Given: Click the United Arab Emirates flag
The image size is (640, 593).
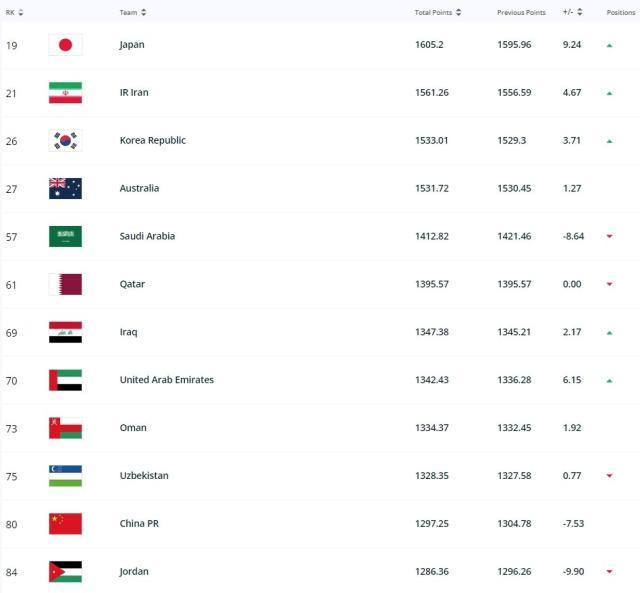Looking at the screenshot, I should point(65,380).
